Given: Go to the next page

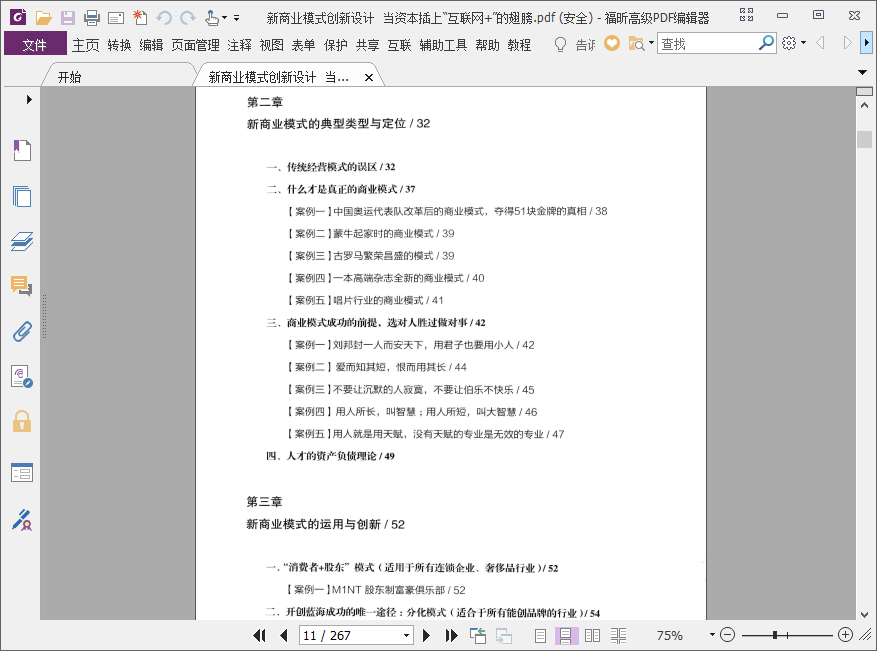Looking at the screenshot, I should pos(426,635).
